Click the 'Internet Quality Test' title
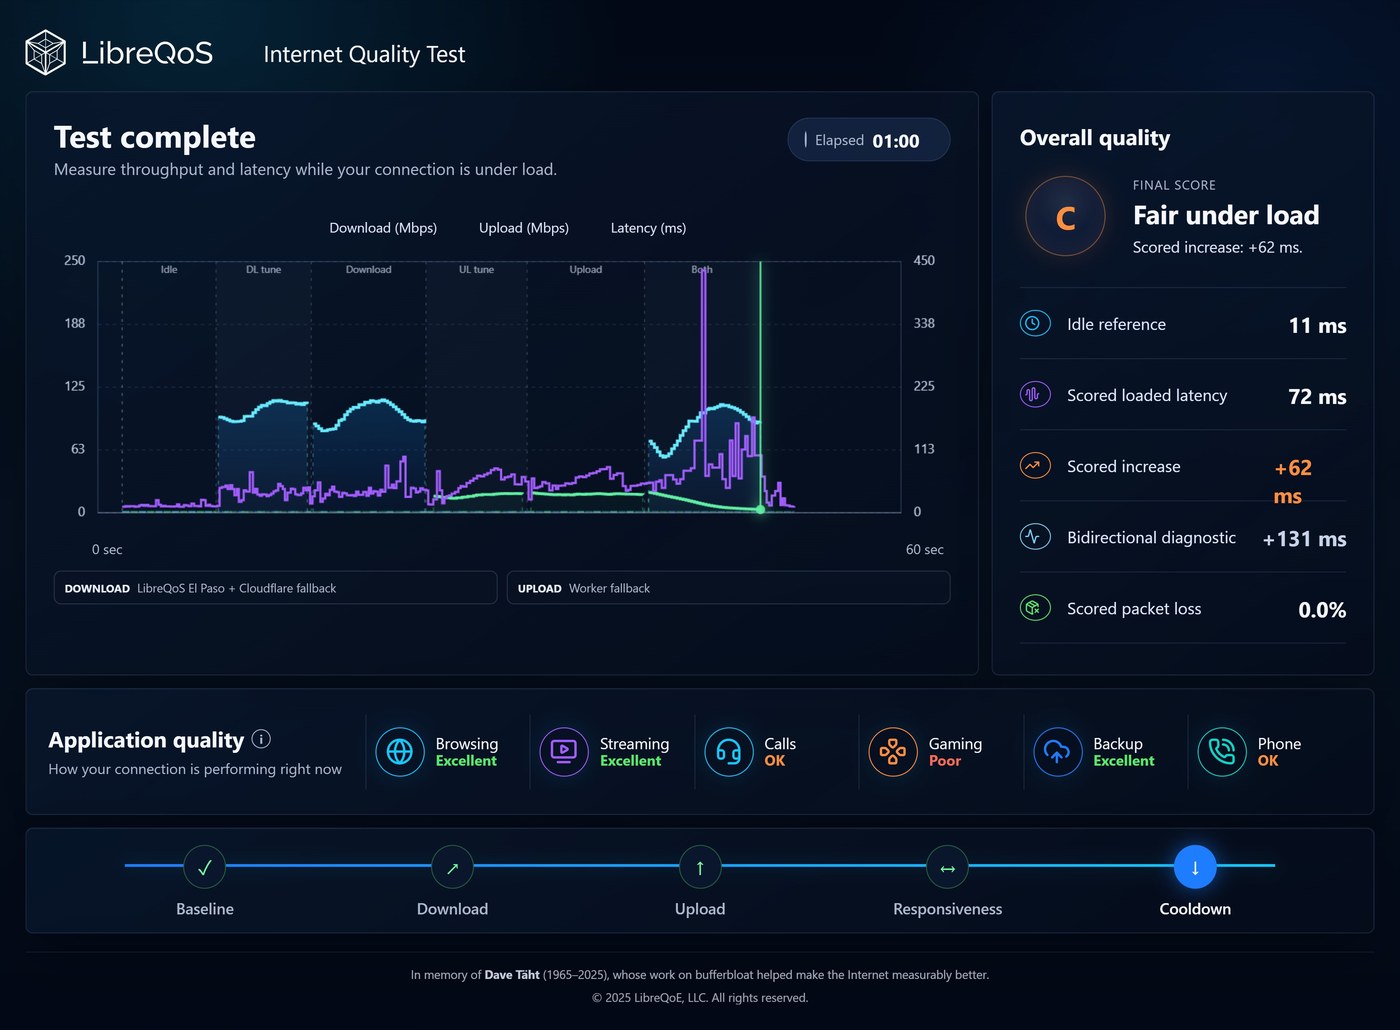Image resolution: width=1400 pixels, height=1030 pixels. (x=364, y=54)
